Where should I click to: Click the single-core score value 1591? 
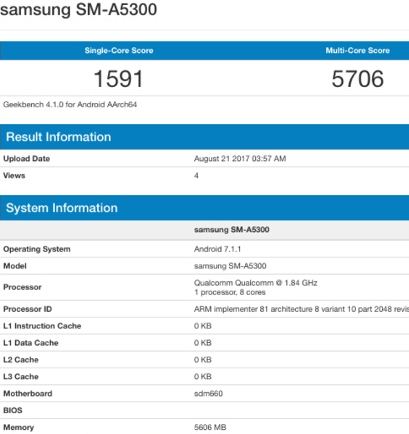point(118,79)
